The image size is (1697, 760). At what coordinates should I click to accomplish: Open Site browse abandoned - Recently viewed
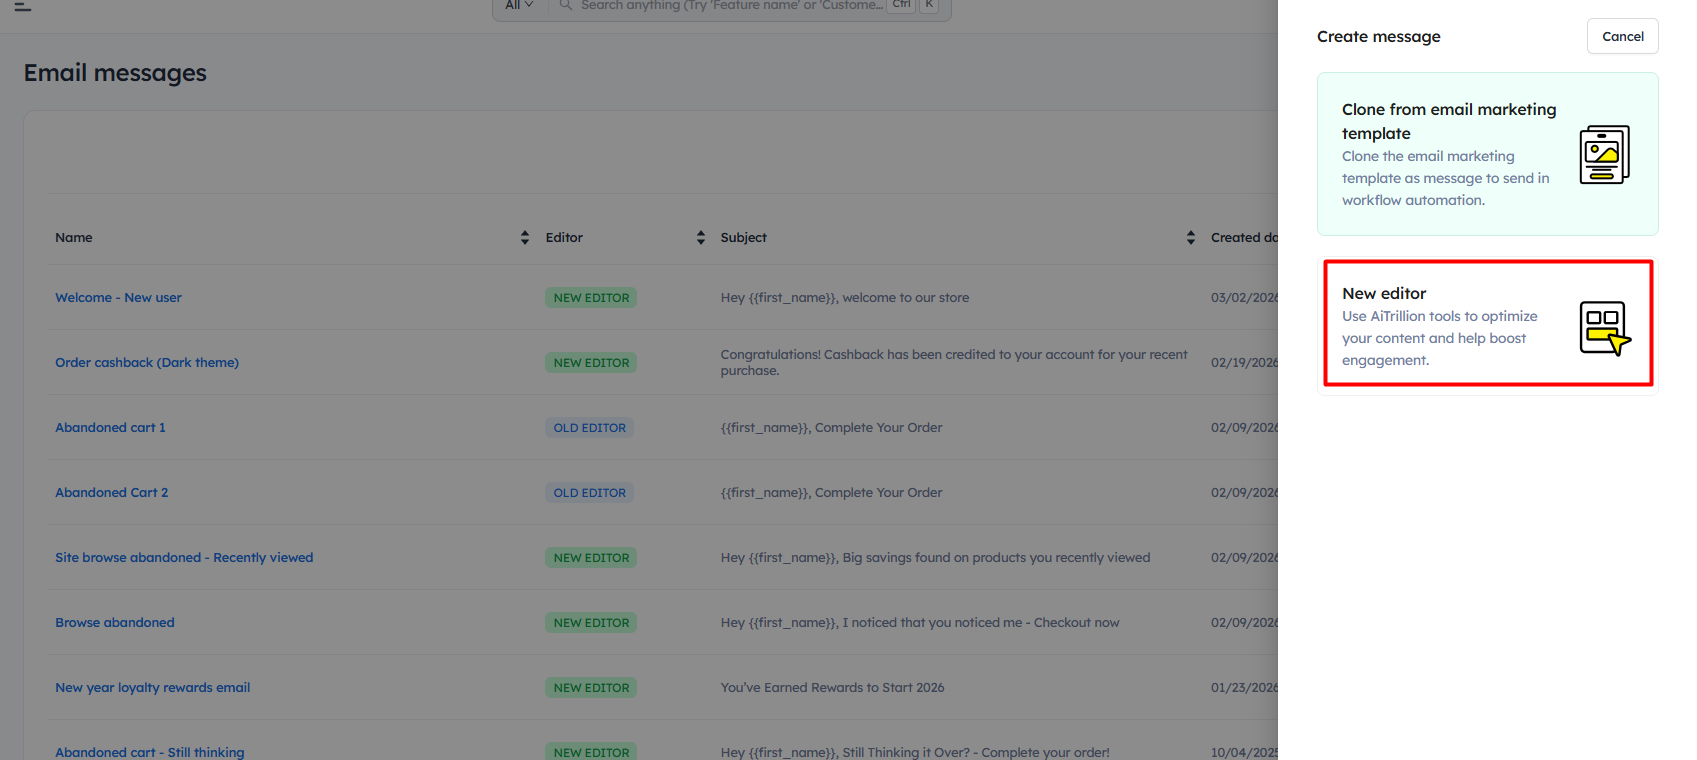pos(184,558)
